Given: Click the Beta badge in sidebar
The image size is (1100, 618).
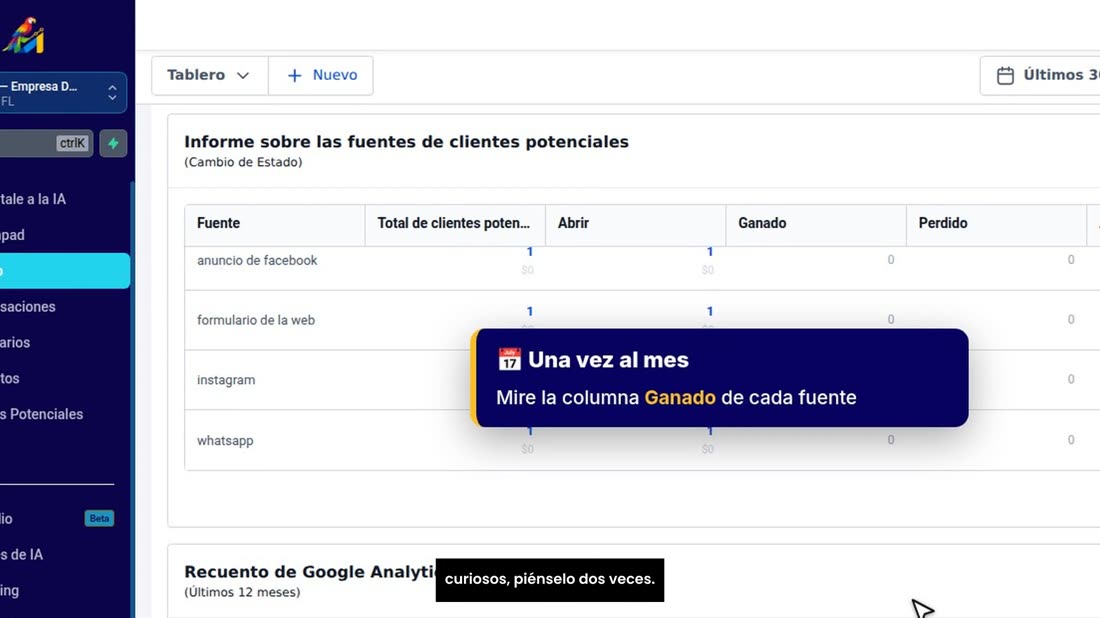Looking at the screenshot, I should (x=99, y=518).
